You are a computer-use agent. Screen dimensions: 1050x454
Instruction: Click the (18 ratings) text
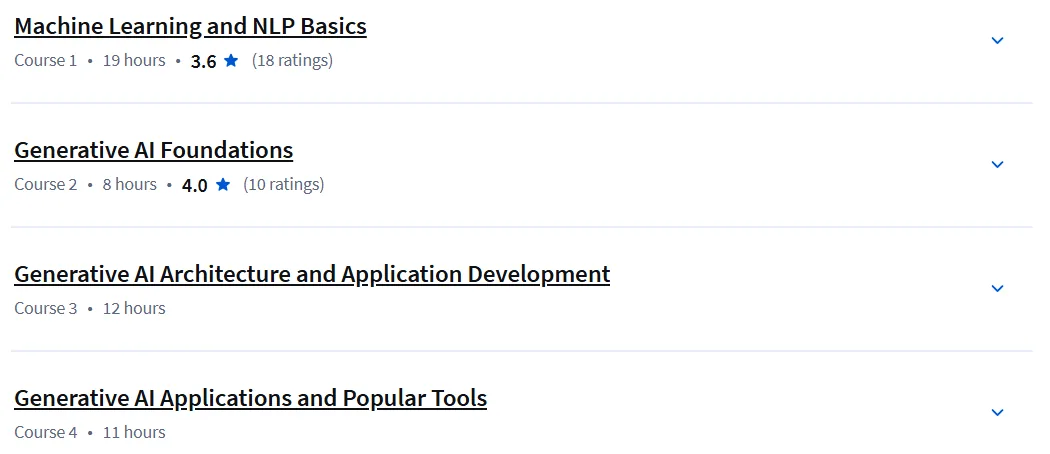[292, 60]
